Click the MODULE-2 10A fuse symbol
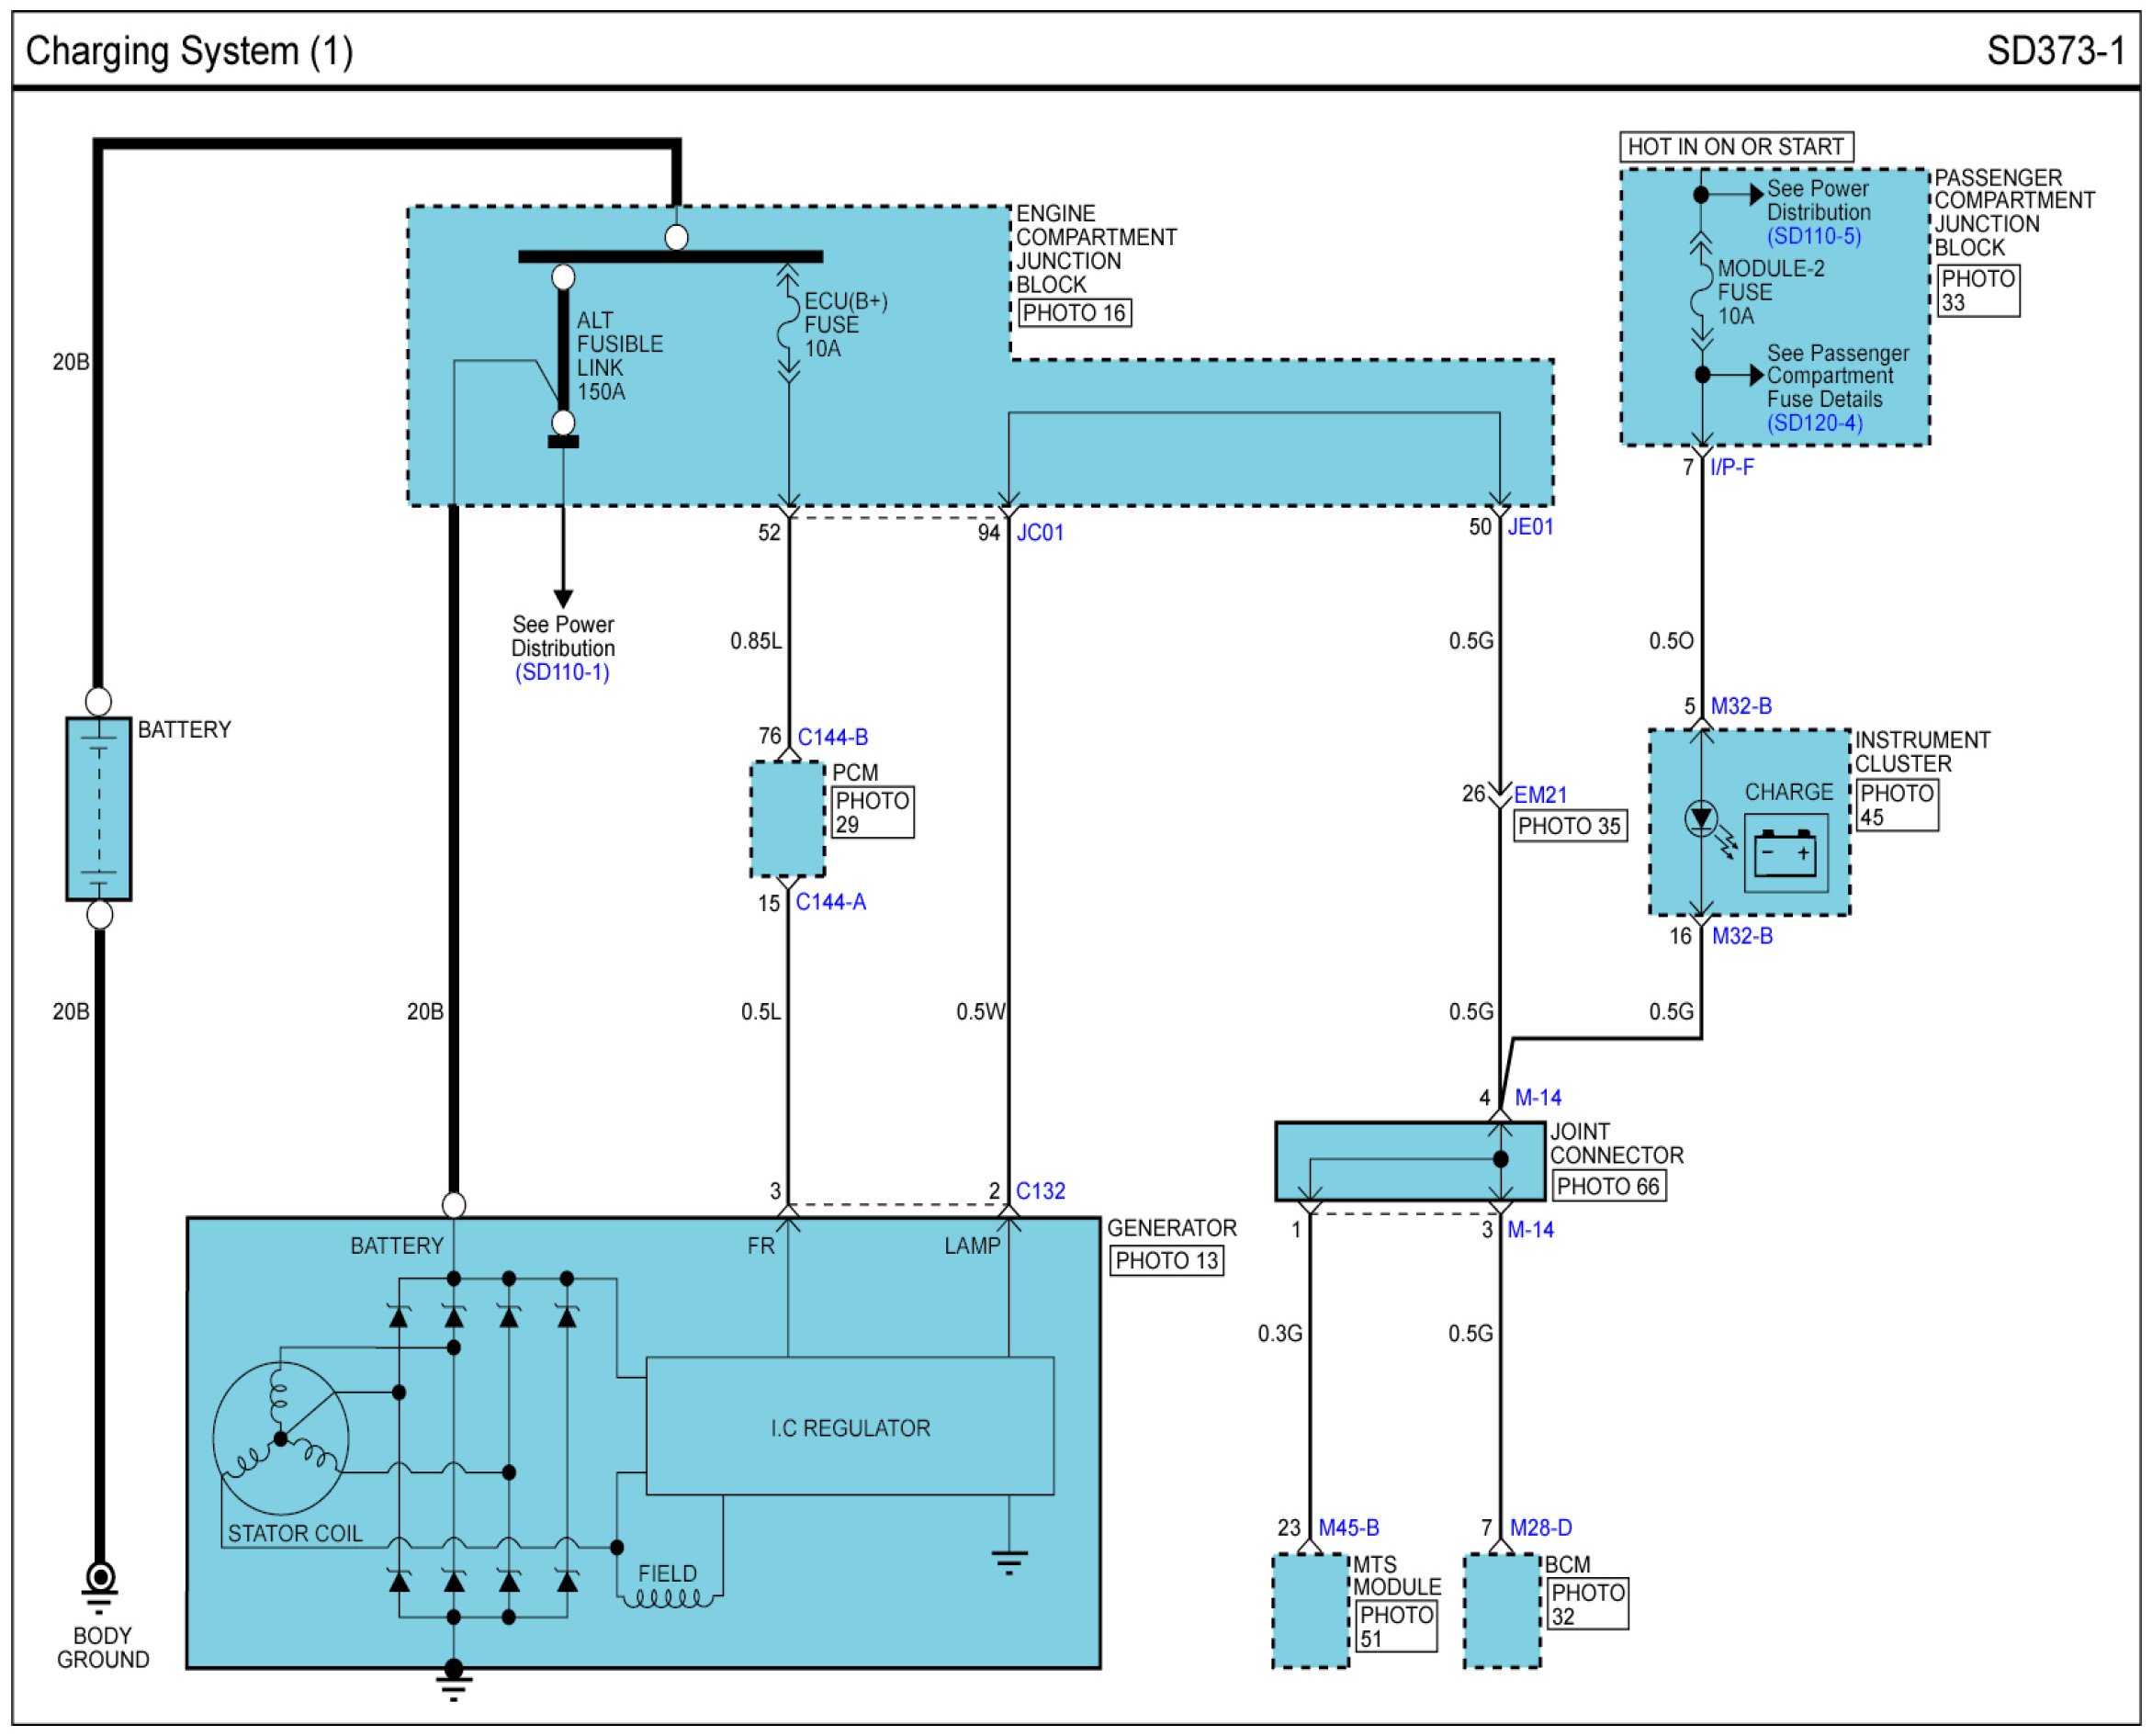 [1701, 292]
